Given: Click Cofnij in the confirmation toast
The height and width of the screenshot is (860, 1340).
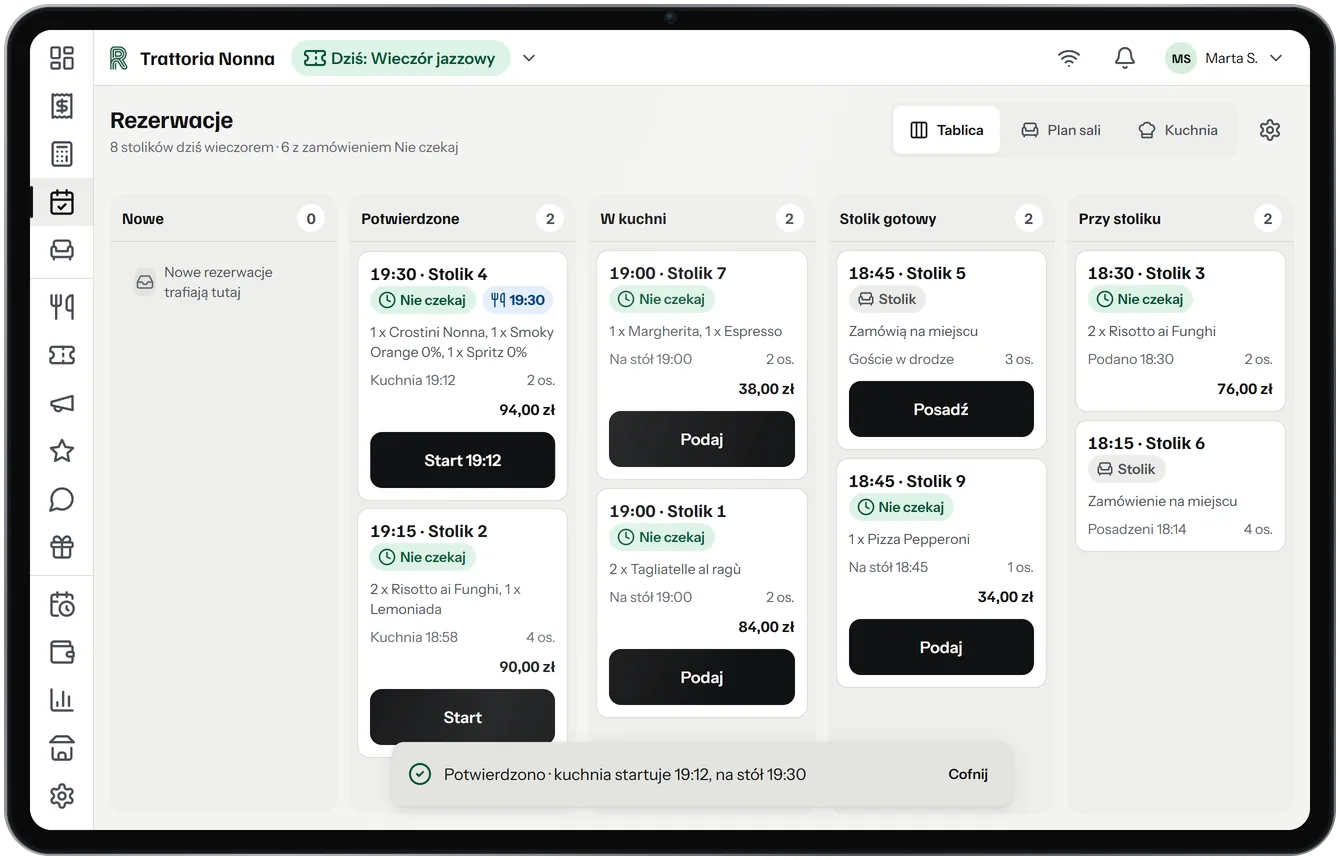Looking at the screenshot, I should point(968,774).
